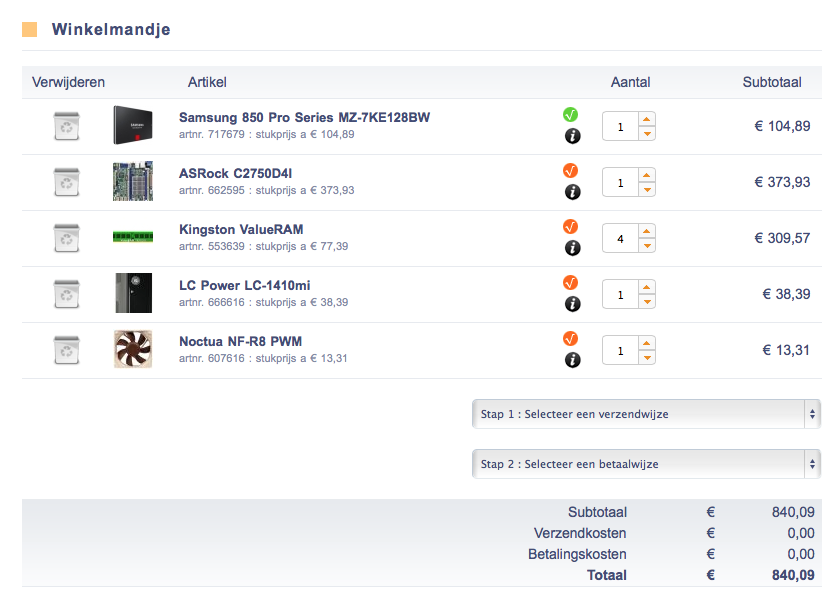Click the Verwijderen column header
Image resolution: width=832 pixels, height=599 pixels.
point(68,82)
